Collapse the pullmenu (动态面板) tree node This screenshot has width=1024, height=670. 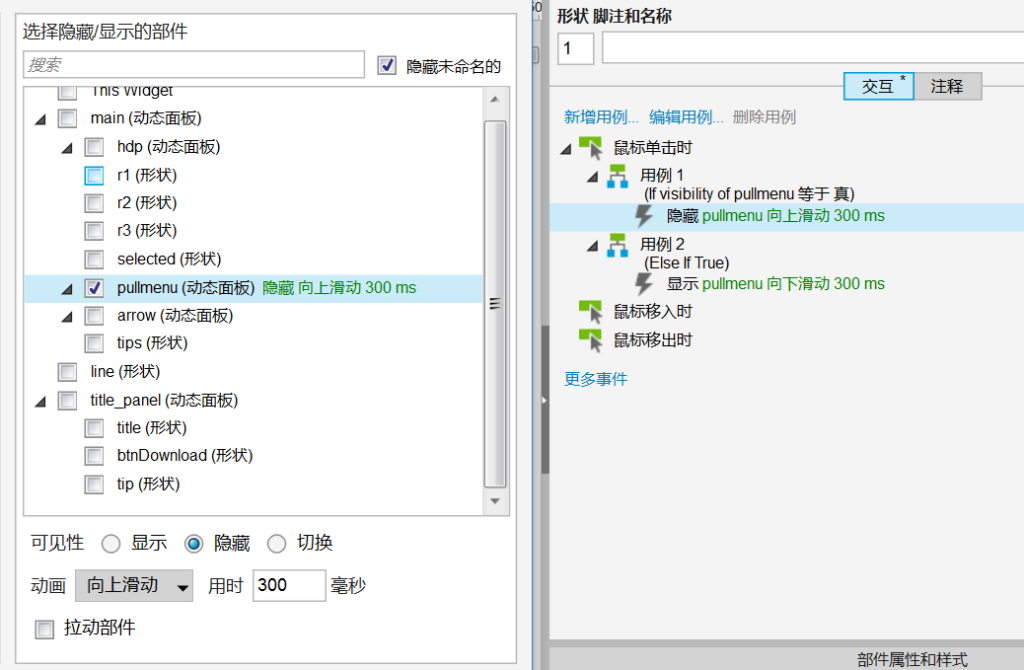pos(67,289)
